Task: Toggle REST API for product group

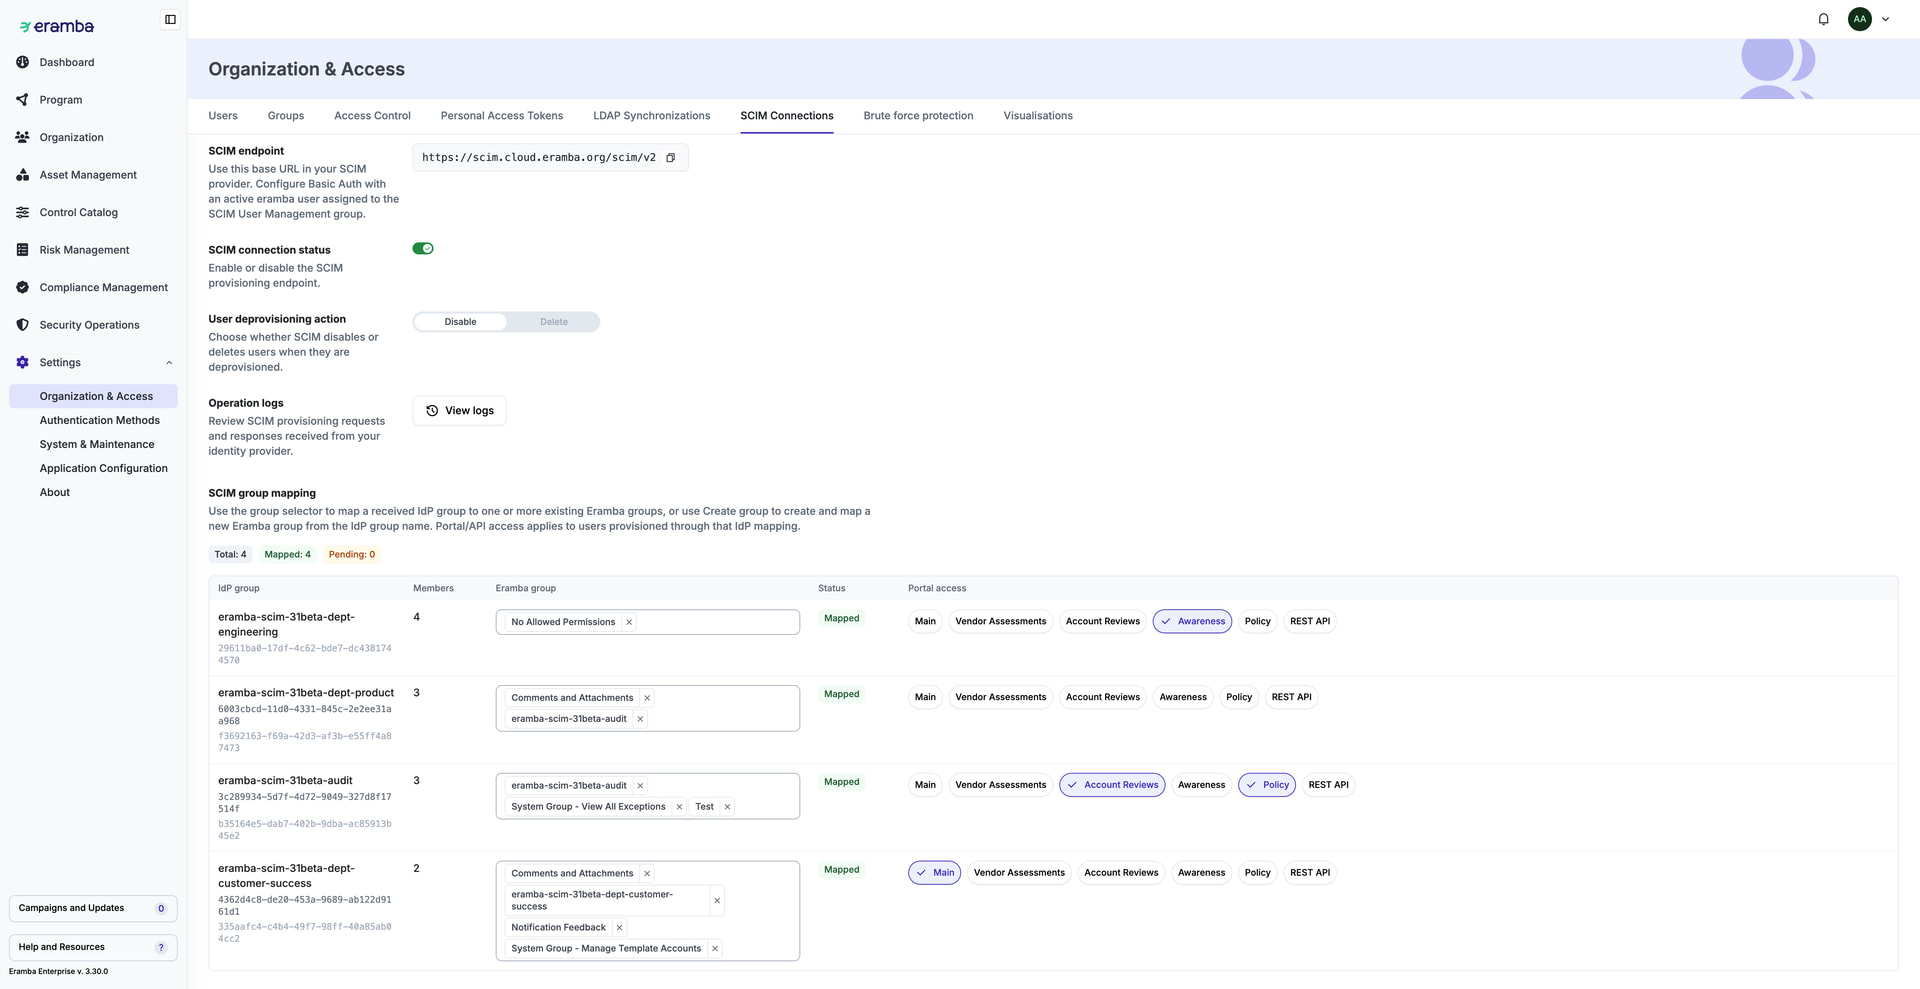Action: pyautogui.click(x=1291, y=697)
